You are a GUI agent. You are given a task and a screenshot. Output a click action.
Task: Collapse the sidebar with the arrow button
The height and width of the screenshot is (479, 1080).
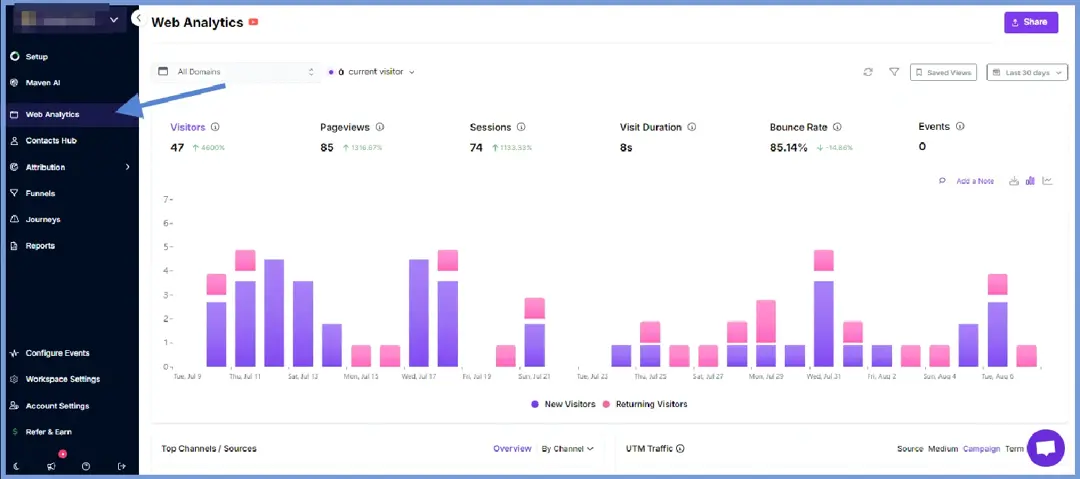pos(138,18)
